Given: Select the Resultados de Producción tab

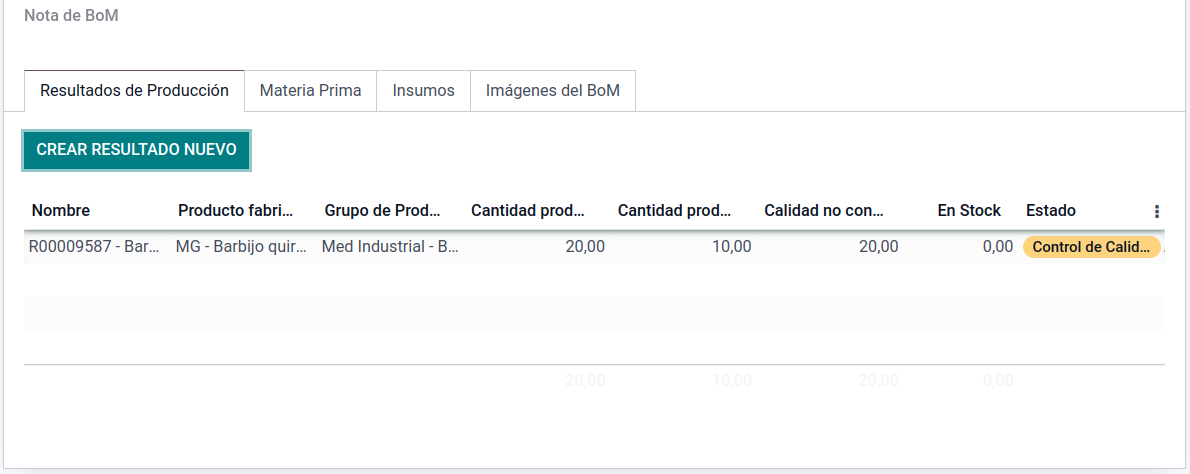Looking at the screenshot, I should pyautogui.click(x=134, y=91).
